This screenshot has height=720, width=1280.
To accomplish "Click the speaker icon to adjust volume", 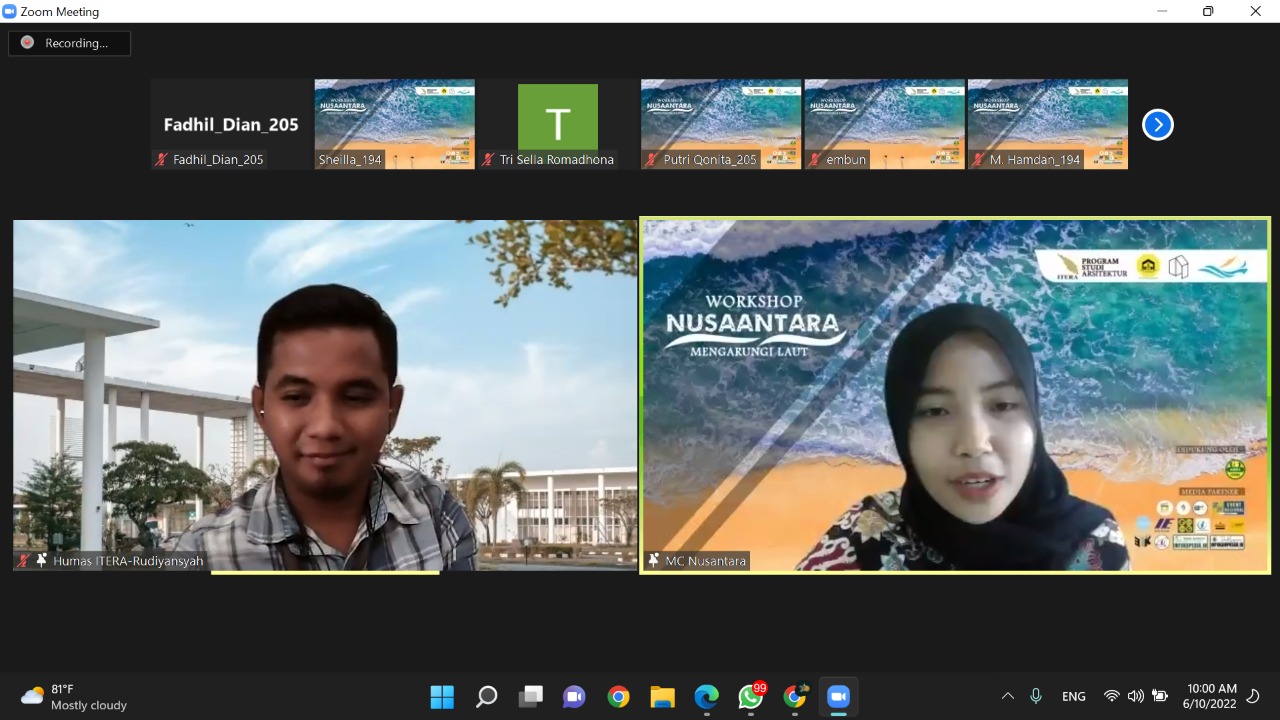I will pyautogui.click(x=1136, y=696).
